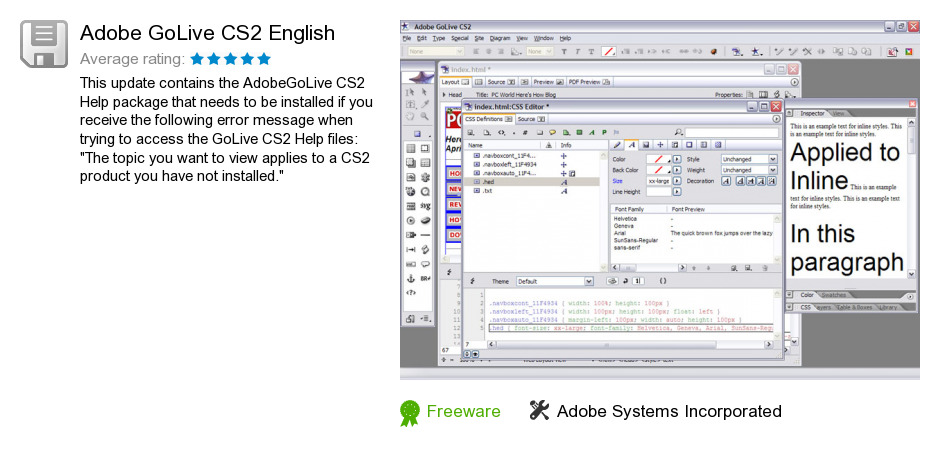
Task: Open the Diagram menu in GoLive
Action: pos(501,38)
